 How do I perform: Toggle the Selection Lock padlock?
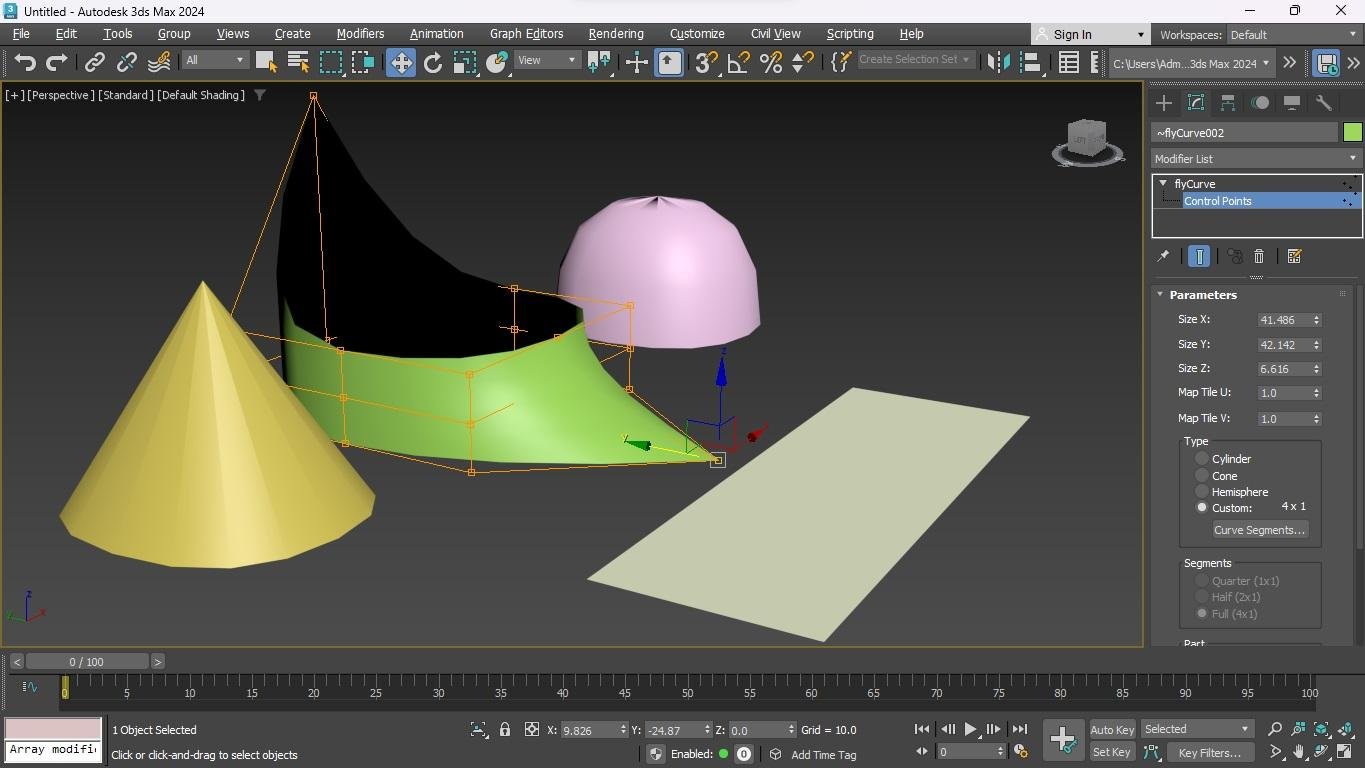[505, 730]
